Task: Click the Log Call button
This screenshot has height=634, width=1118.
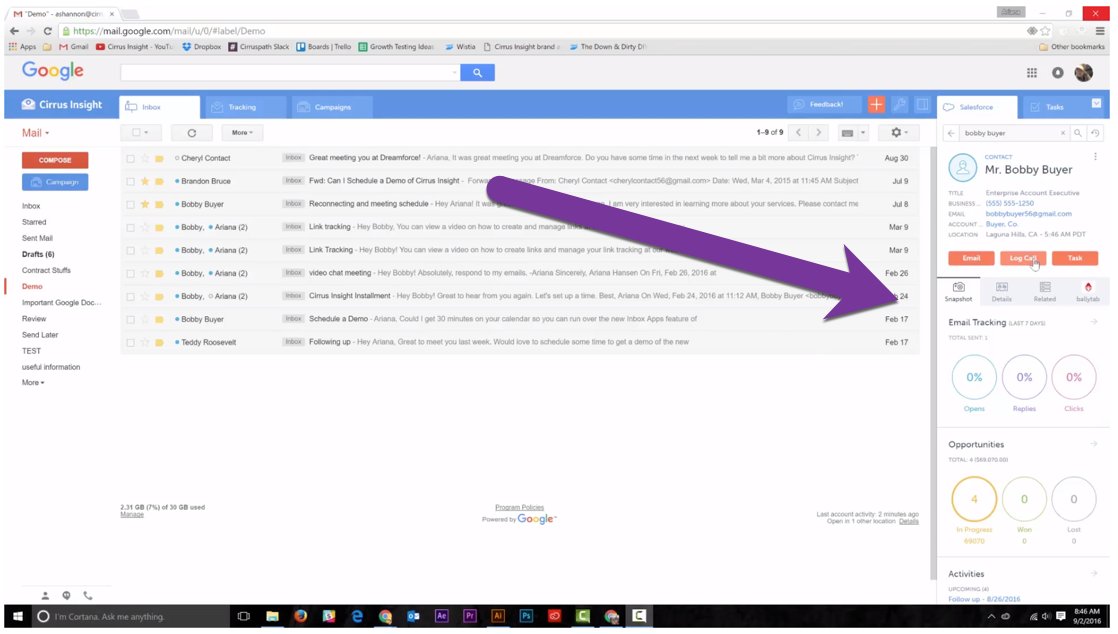Action: coord(1022,258)
